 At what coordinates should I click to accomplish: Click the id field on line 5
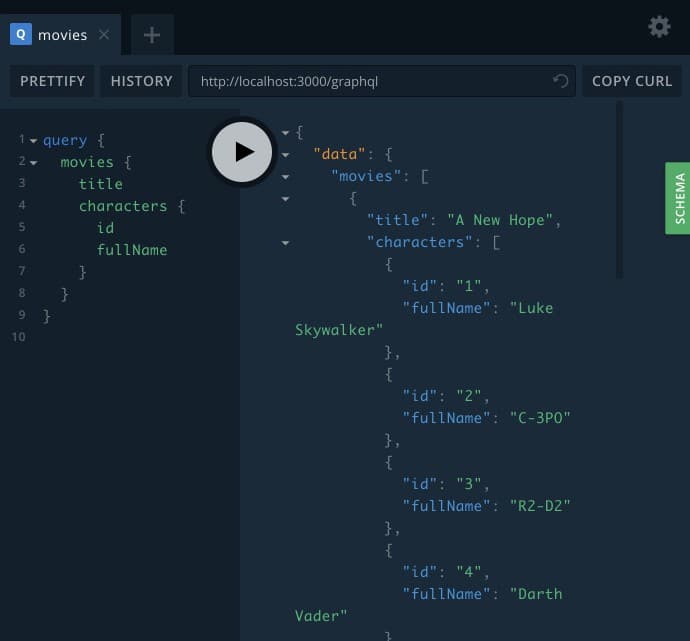click(x=106, y=228)
